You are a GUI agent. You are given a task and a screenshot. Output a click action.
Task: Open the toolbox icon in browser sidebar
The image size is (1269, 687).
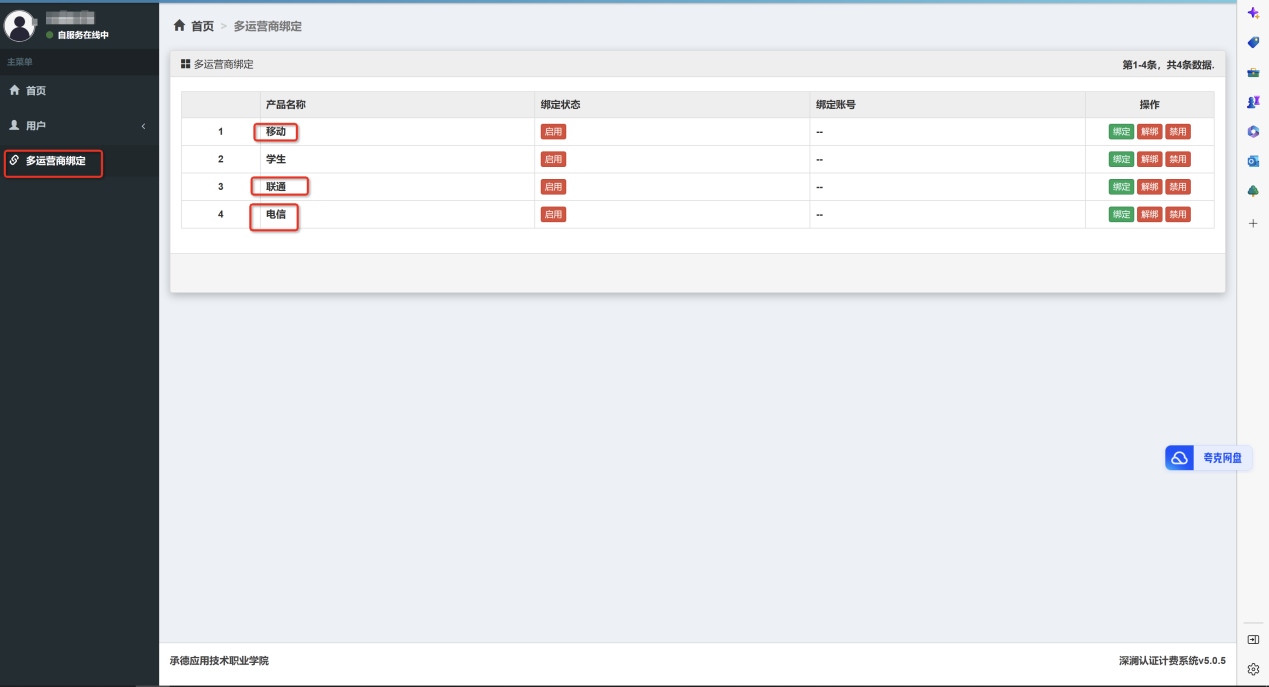coord(1253,73)
